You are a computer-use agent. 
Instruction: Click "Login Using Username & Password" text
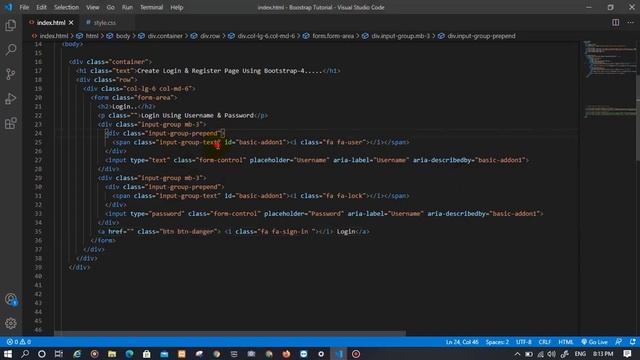(197, 116)
